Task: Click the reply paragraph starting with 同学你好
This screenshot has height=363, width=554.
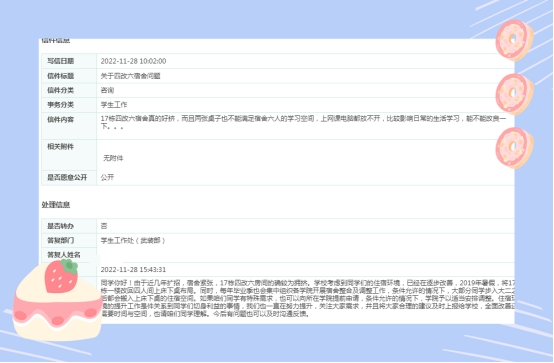Action: [x=307, y=298]
